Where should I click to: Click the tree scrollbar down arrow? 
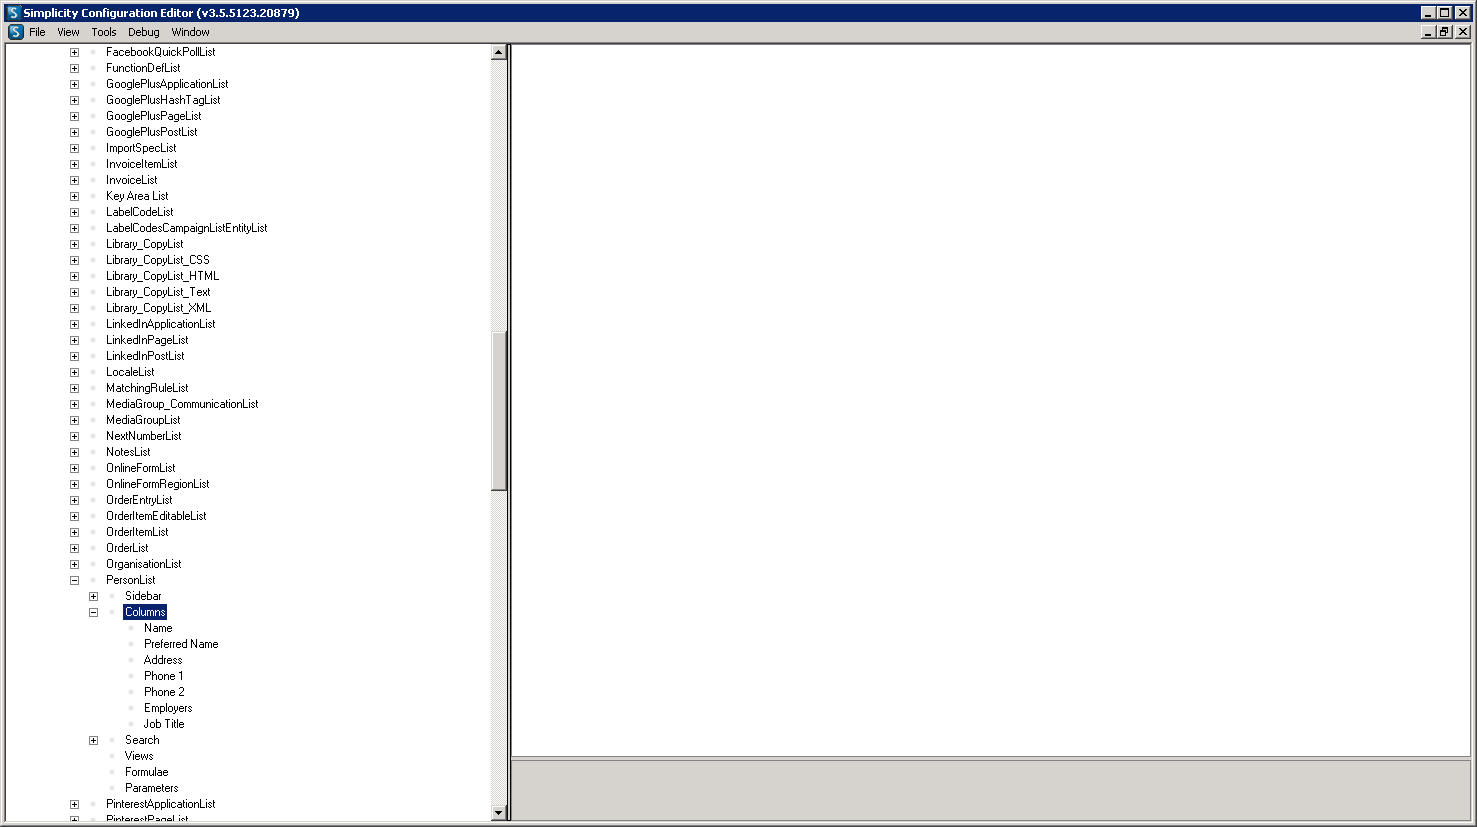coord(499,813)
